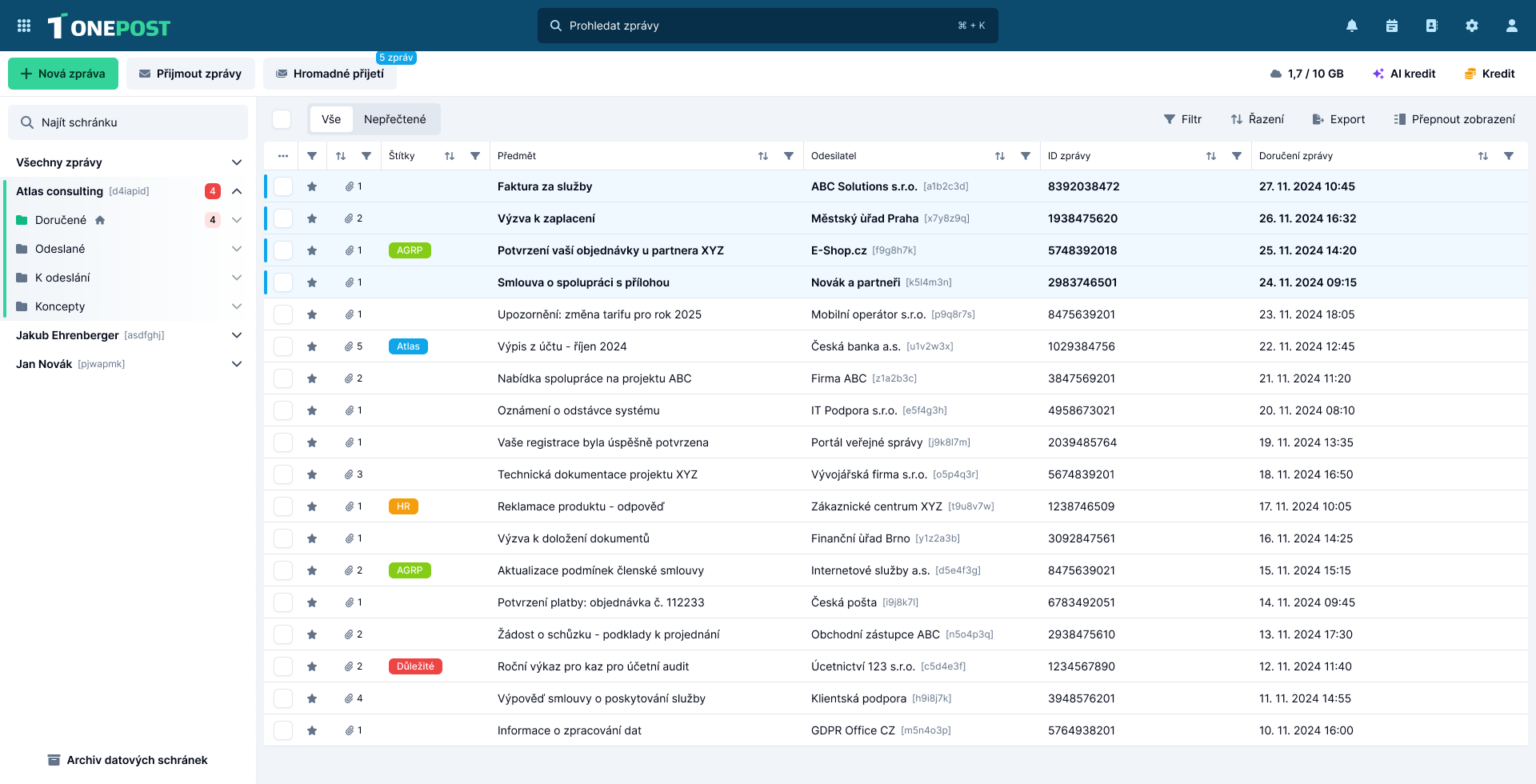Viewport: 1536px width, 784px height.
Task: Collapse the Atlas consulting mailbox
Action: tap(237, 191)
